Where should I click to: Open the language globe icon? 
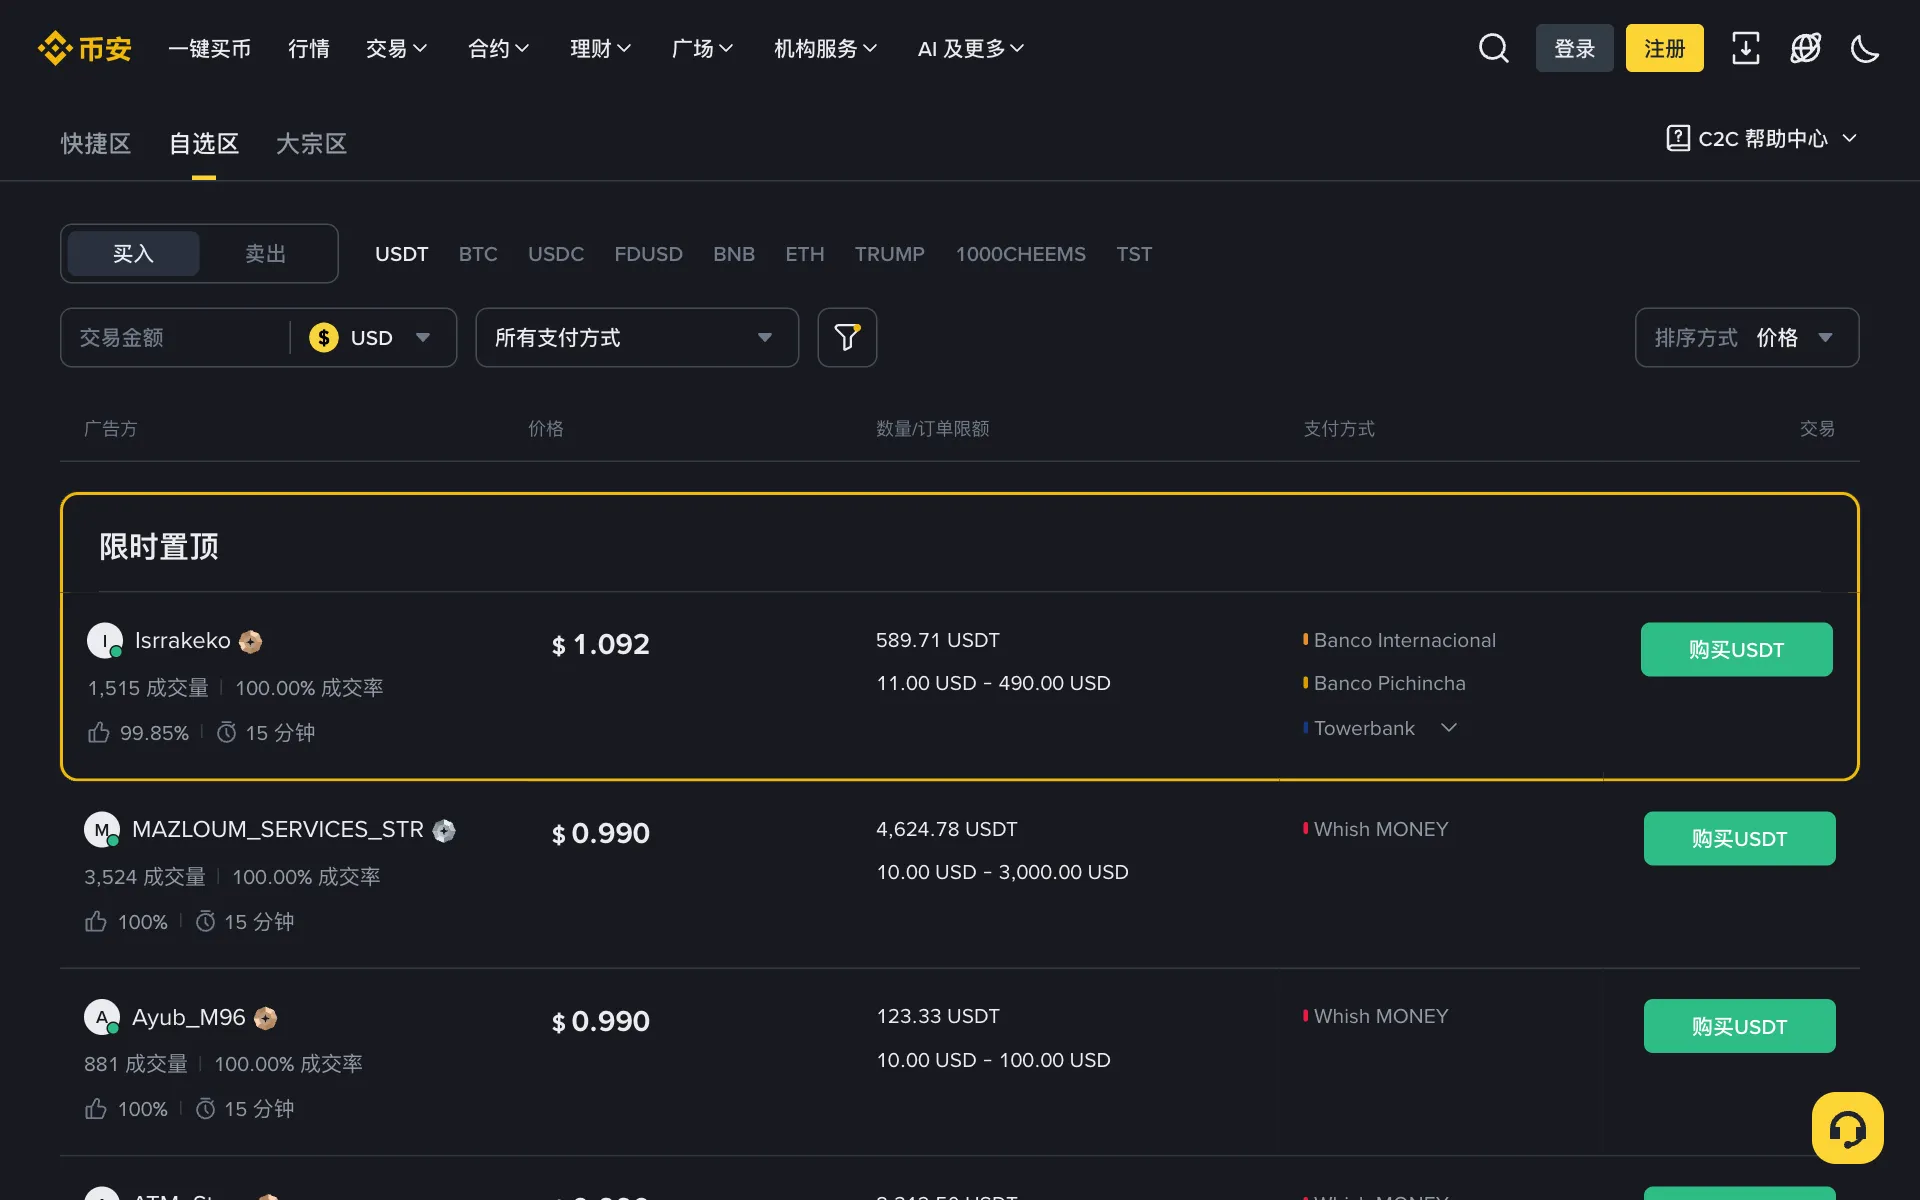1806,48
